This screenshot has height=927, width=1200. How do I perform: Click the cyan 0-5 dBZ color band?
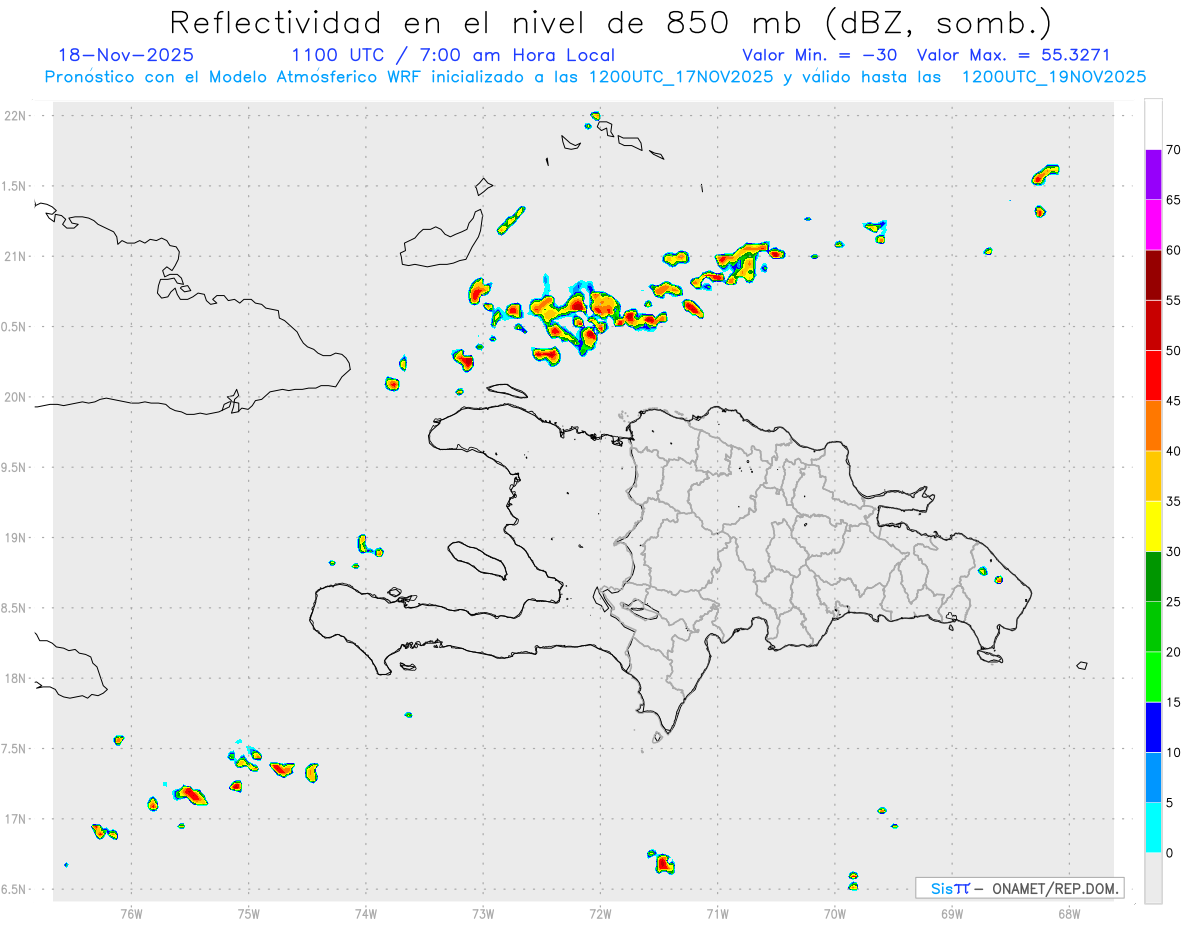tap(1153, 828)
